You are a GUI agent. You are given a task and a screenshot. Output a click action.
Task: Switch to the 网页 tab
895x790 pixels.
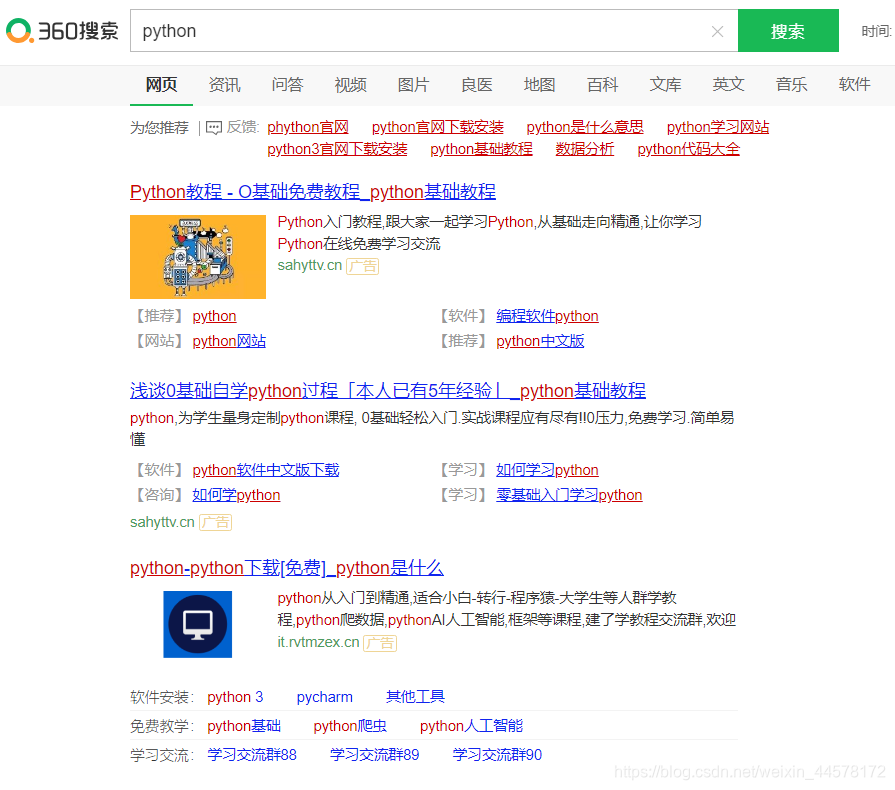tap(162, 85)
